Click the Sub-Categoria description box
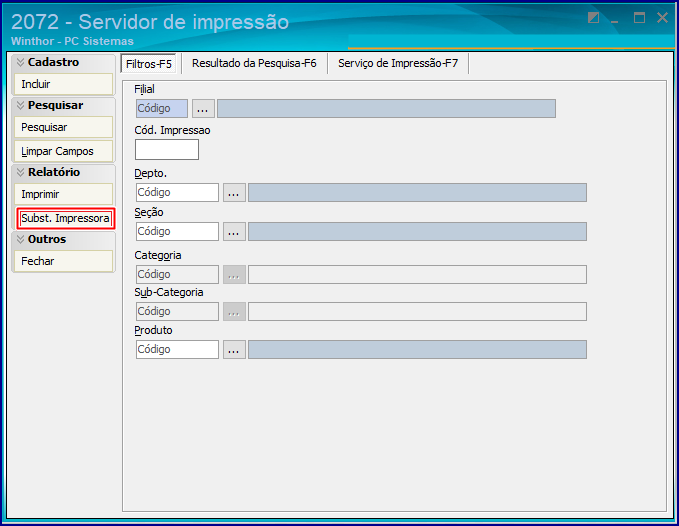Viewport: 679px width, 526px height. tap(417, 311)
